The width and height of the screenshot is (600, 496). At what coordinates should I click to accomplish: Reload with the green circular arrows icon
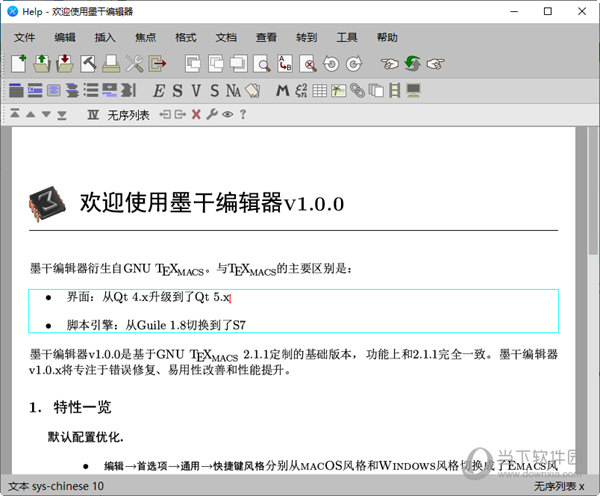(x=412, y=64)
